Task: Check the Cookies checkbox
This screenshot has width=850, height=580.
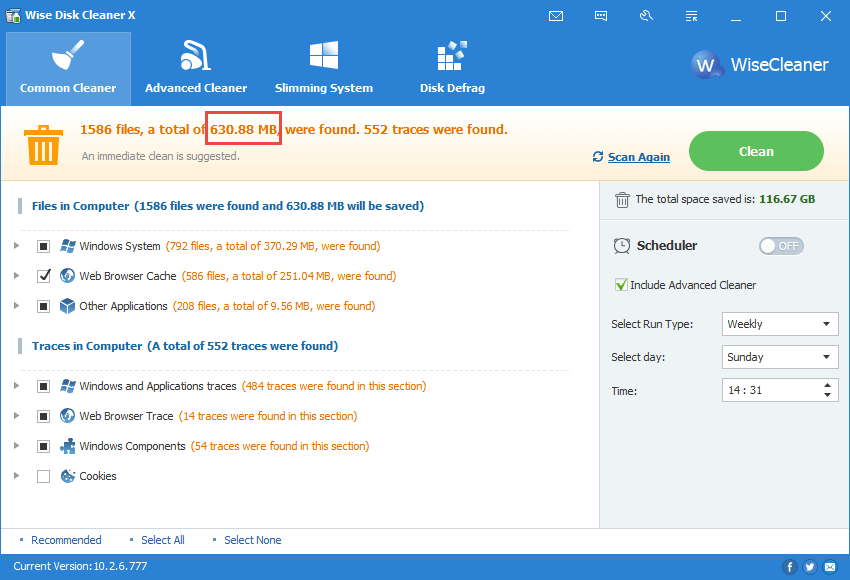Action: 43,476
